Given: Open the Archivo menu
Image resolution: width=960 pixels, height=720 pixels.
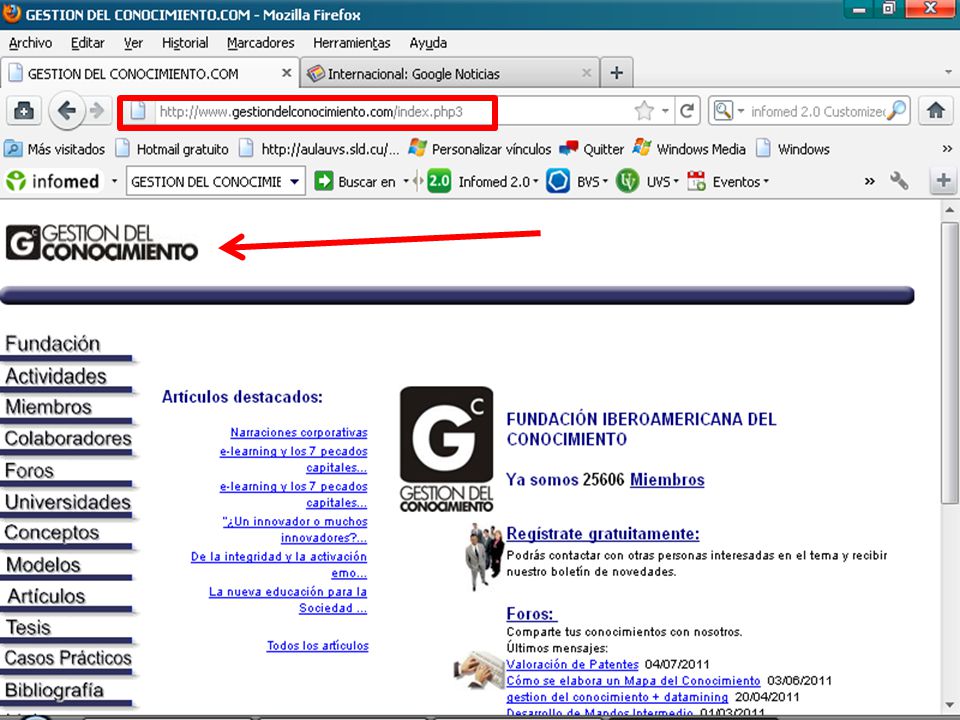Looking at the screenshot, I should [31, 43].
